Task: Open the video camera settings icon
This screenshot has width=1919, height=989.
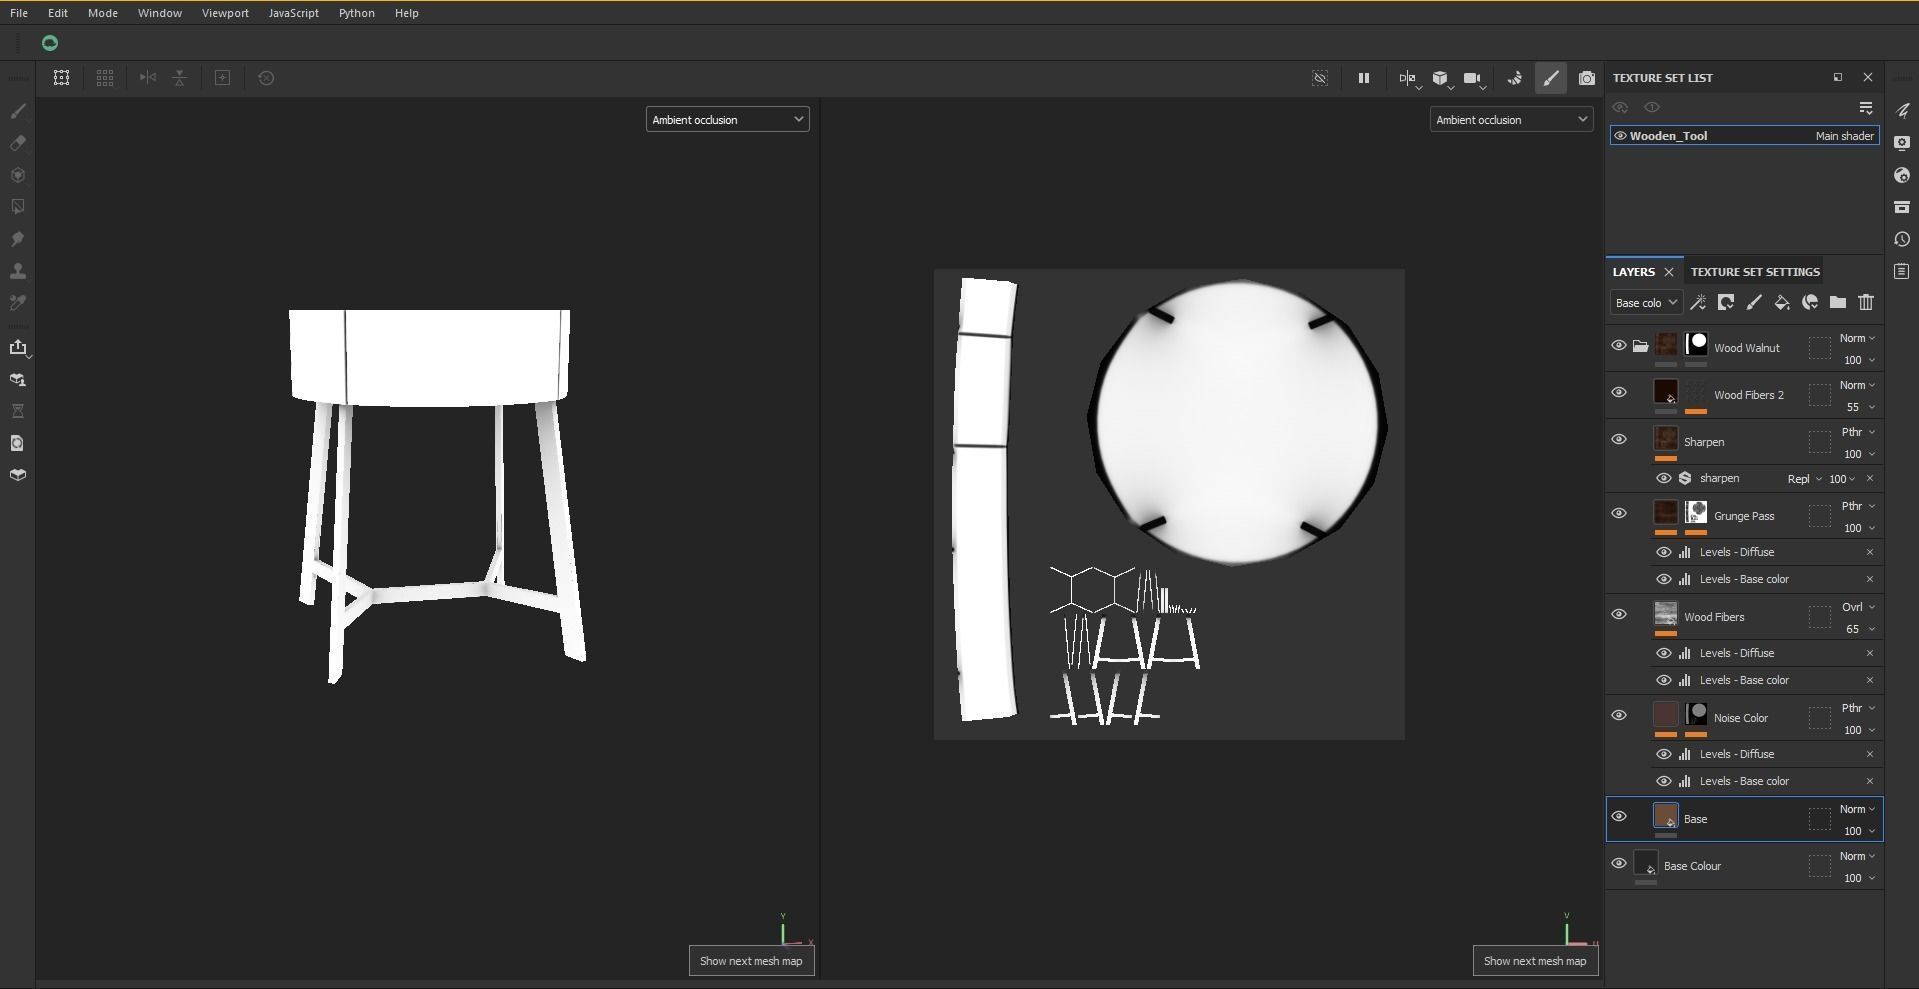Action: 1472,78
